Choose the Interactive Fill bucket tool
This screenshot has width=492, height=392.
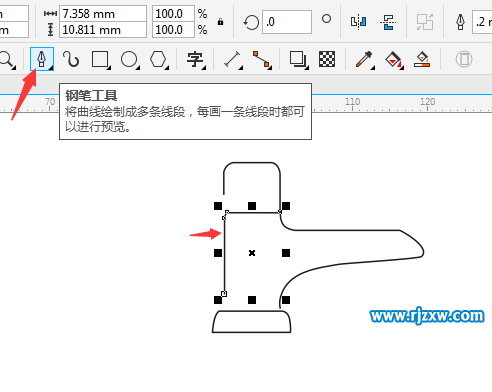394,60
